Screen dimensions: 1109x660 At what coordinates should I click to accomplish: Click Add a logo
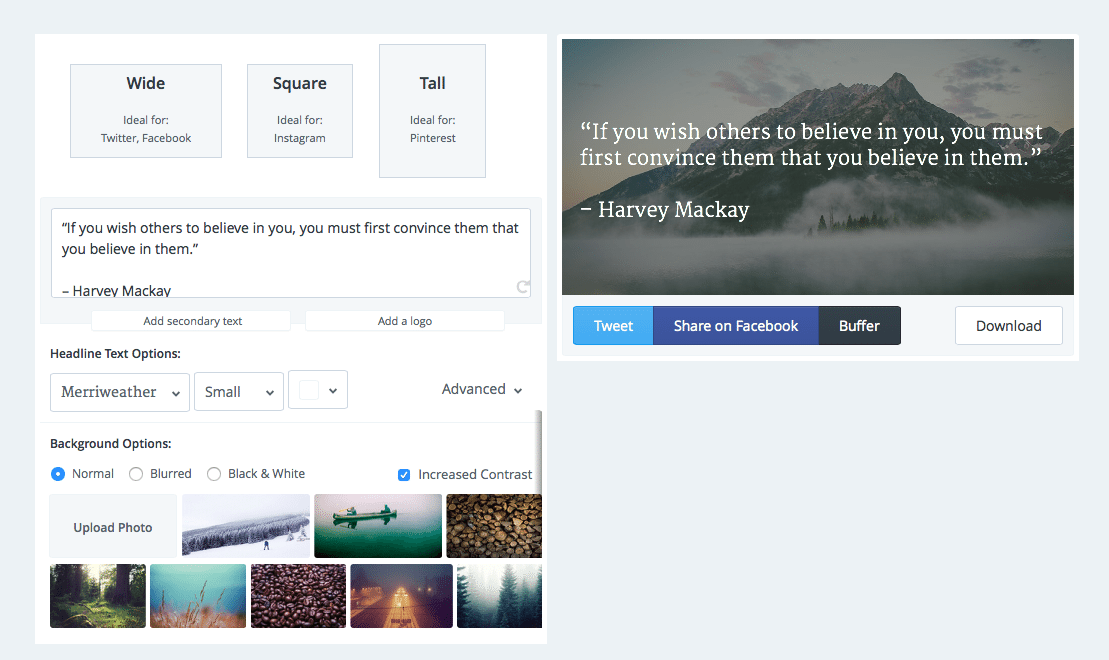coord(405,321)
